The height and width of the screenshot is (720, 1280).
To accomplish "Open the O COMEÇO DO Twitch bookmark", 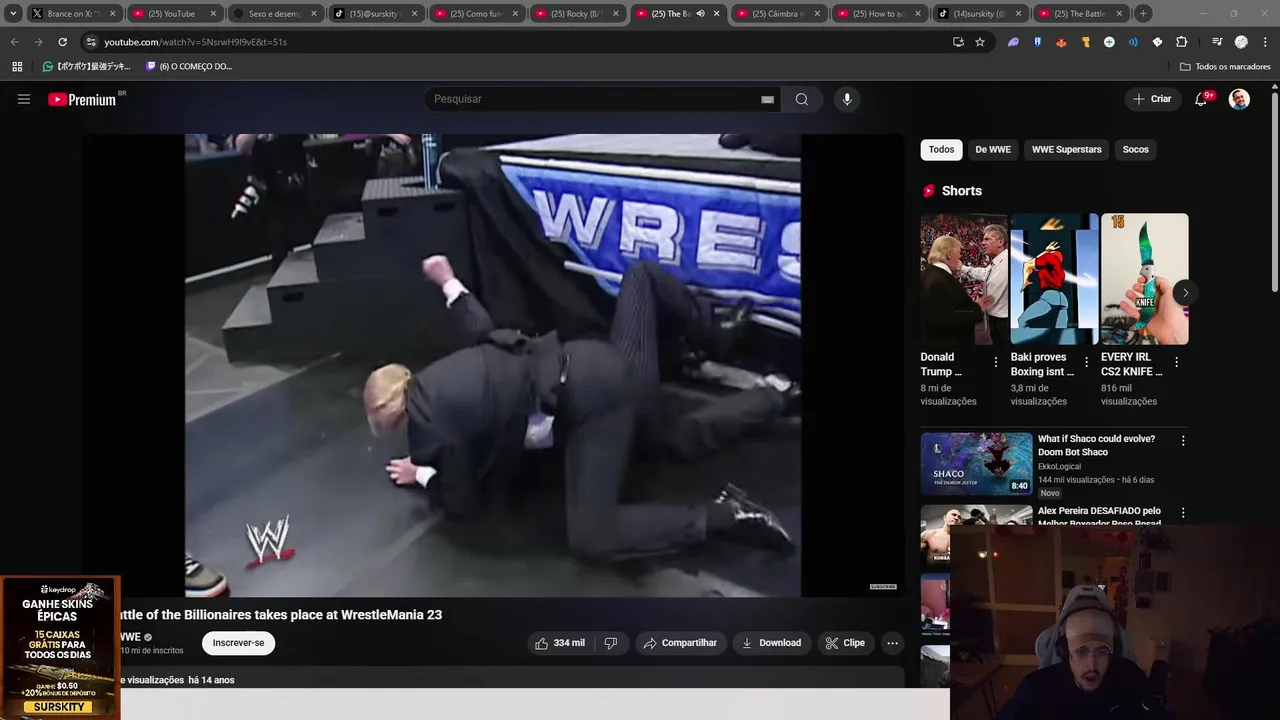I will pyautogui.click(x=189, y=67).
